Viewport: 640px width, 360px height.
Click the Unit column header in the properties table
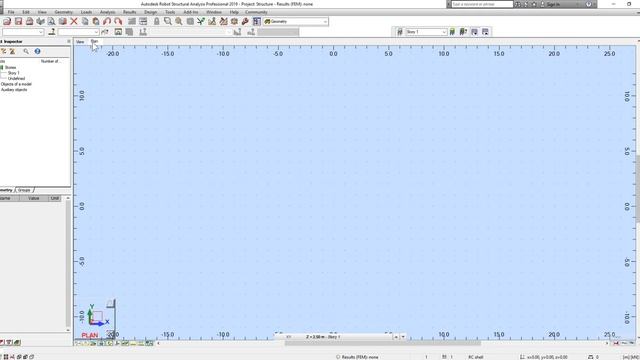pos(55,198)
